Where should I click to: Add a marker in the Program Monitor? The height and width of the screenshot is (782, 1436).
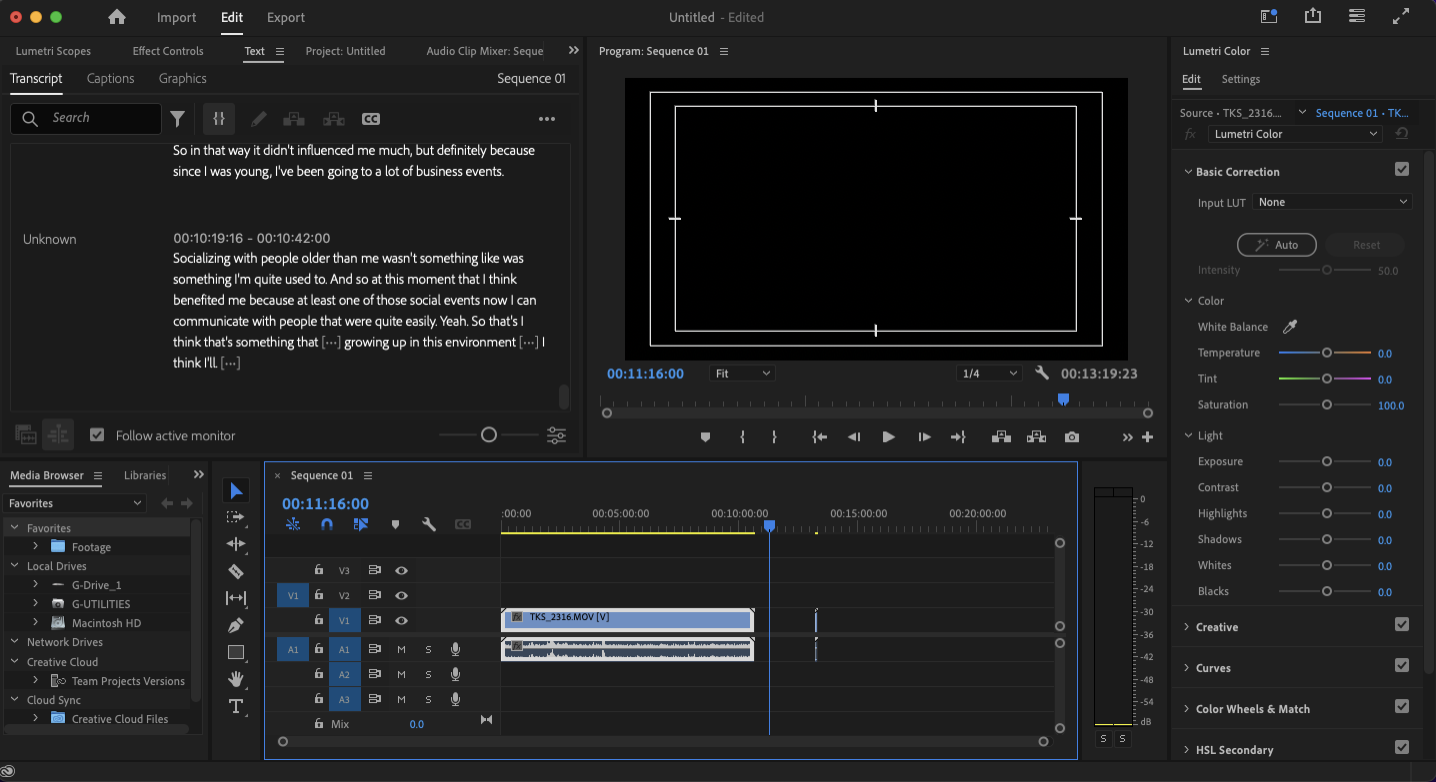pyautogui.click(x=706, y=436)
